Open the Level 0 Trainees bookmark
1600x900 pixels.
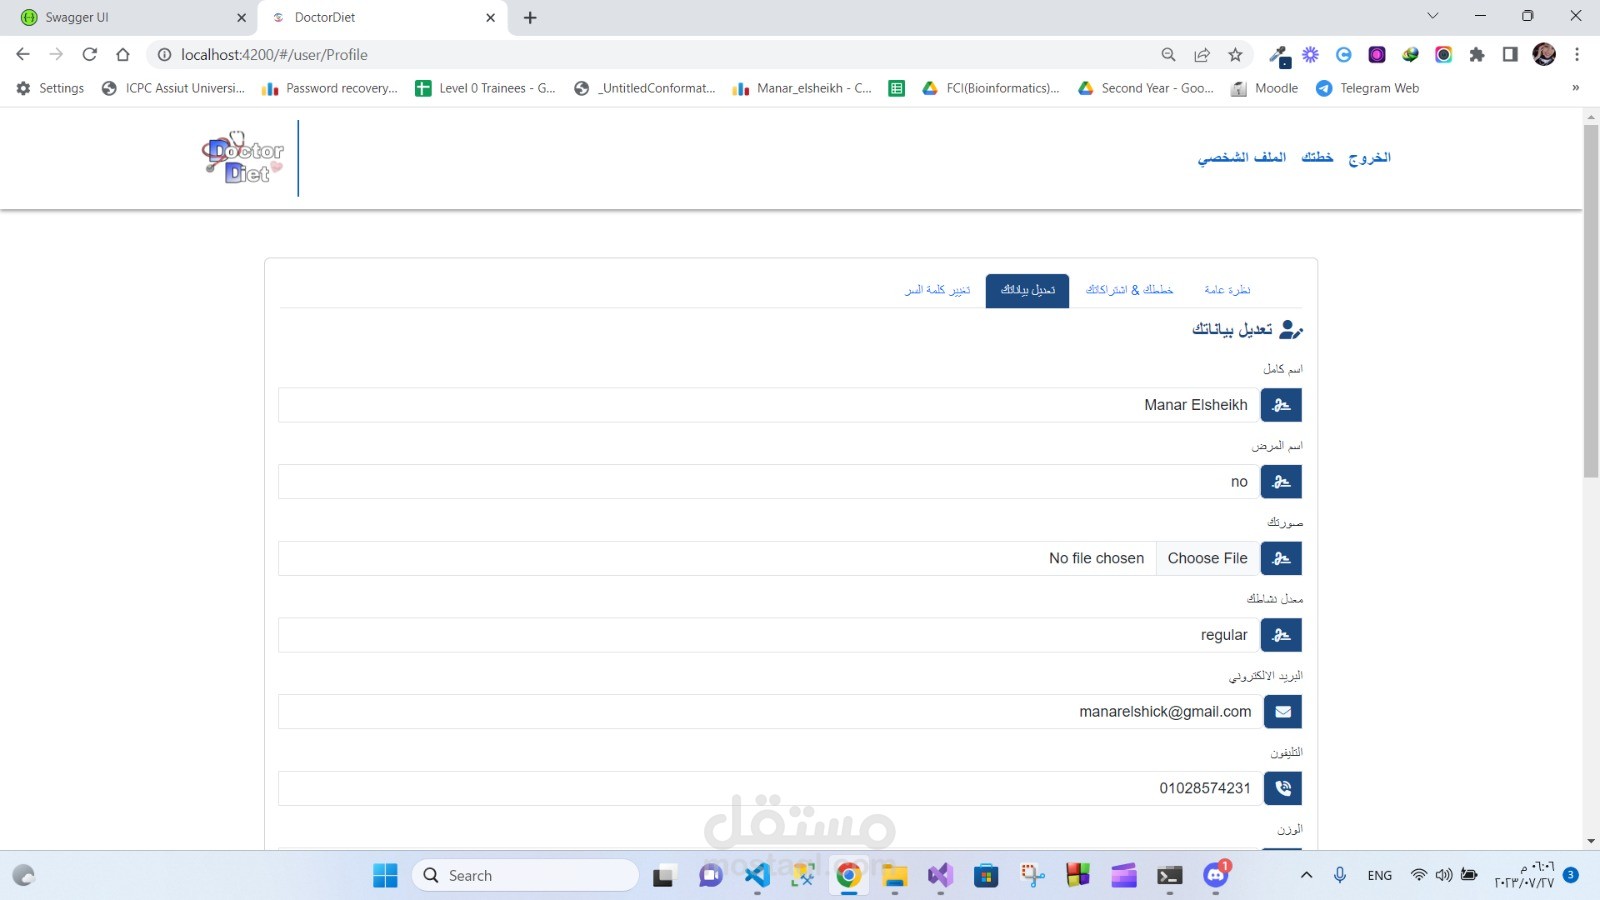tap(486, 88)
